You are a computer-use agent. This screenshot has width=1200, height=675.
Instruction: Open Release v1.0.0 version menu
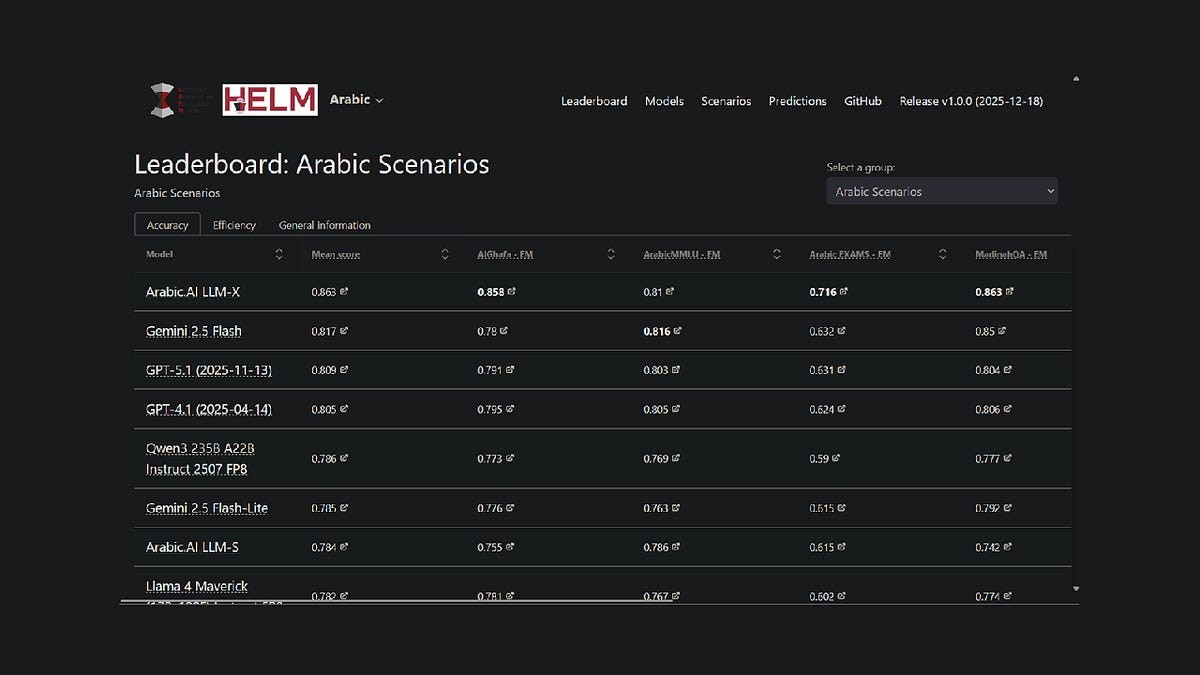coord(971,101)
